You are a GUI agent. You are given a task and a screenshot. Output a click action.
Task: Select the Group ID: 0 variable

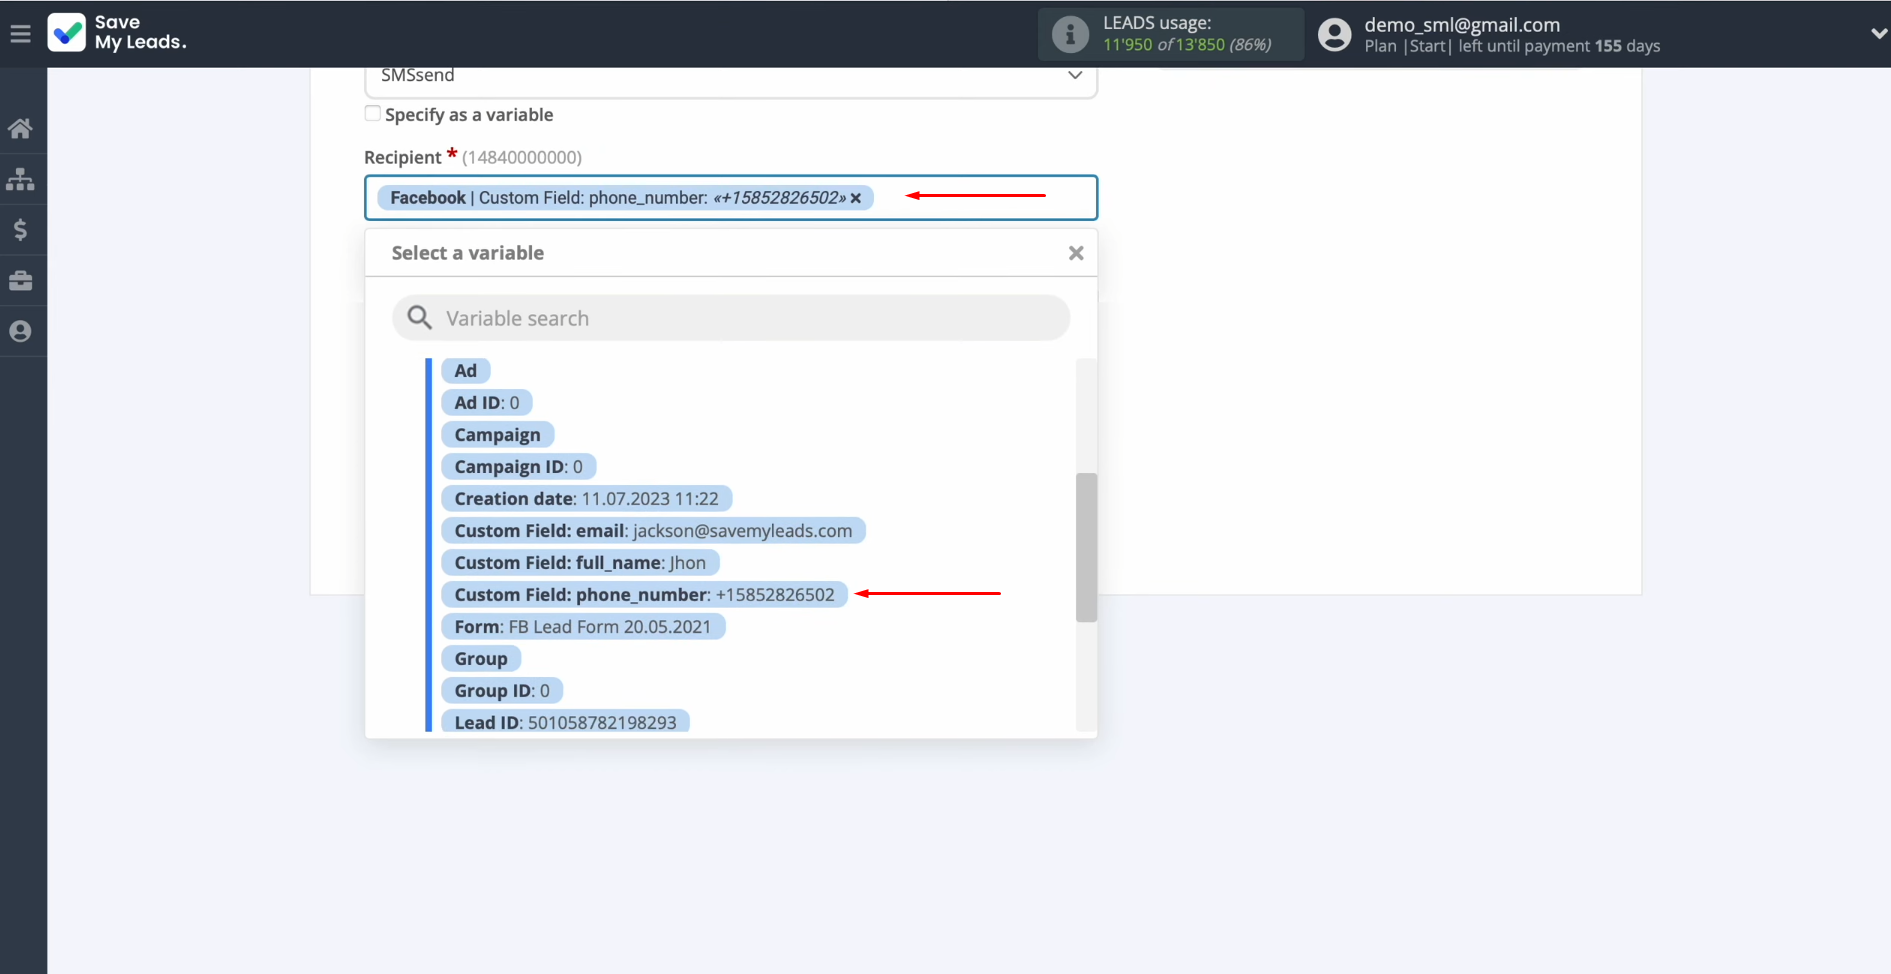pyautogui.click(x=502, y=691)
